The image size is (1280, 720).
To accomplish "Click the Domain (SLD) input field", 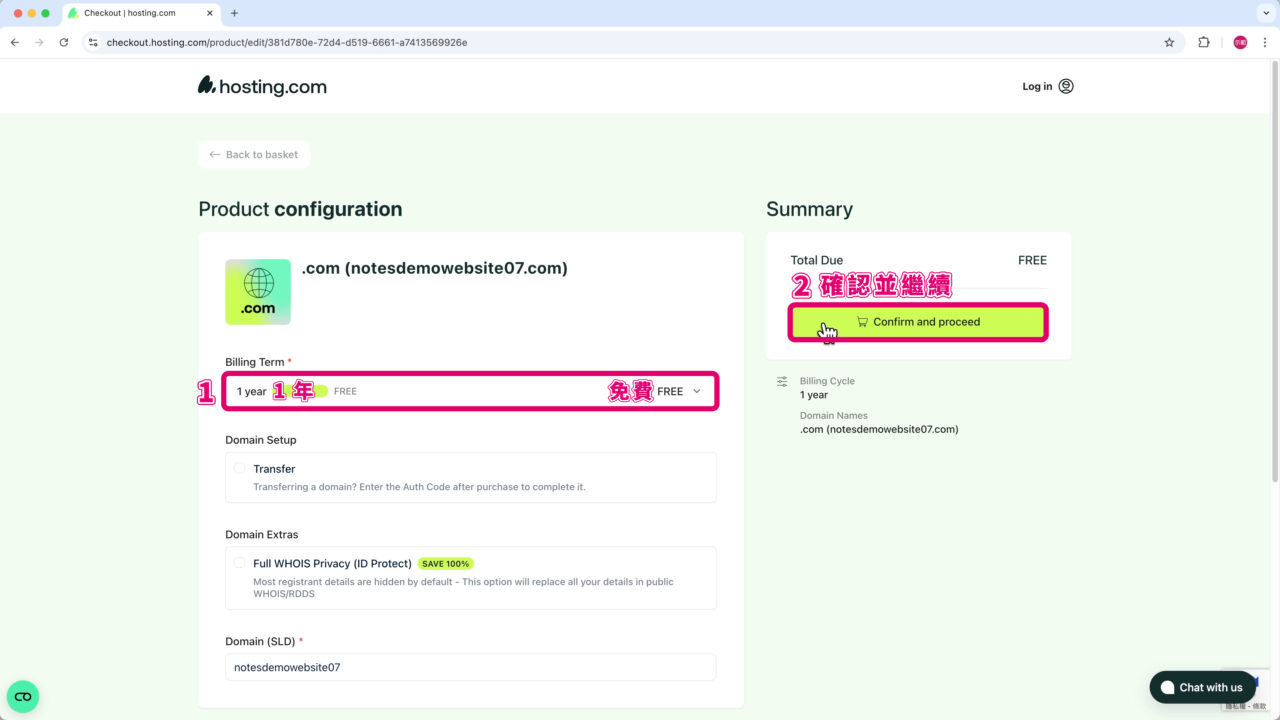I will pyautogui.click(x=471, y=667).
